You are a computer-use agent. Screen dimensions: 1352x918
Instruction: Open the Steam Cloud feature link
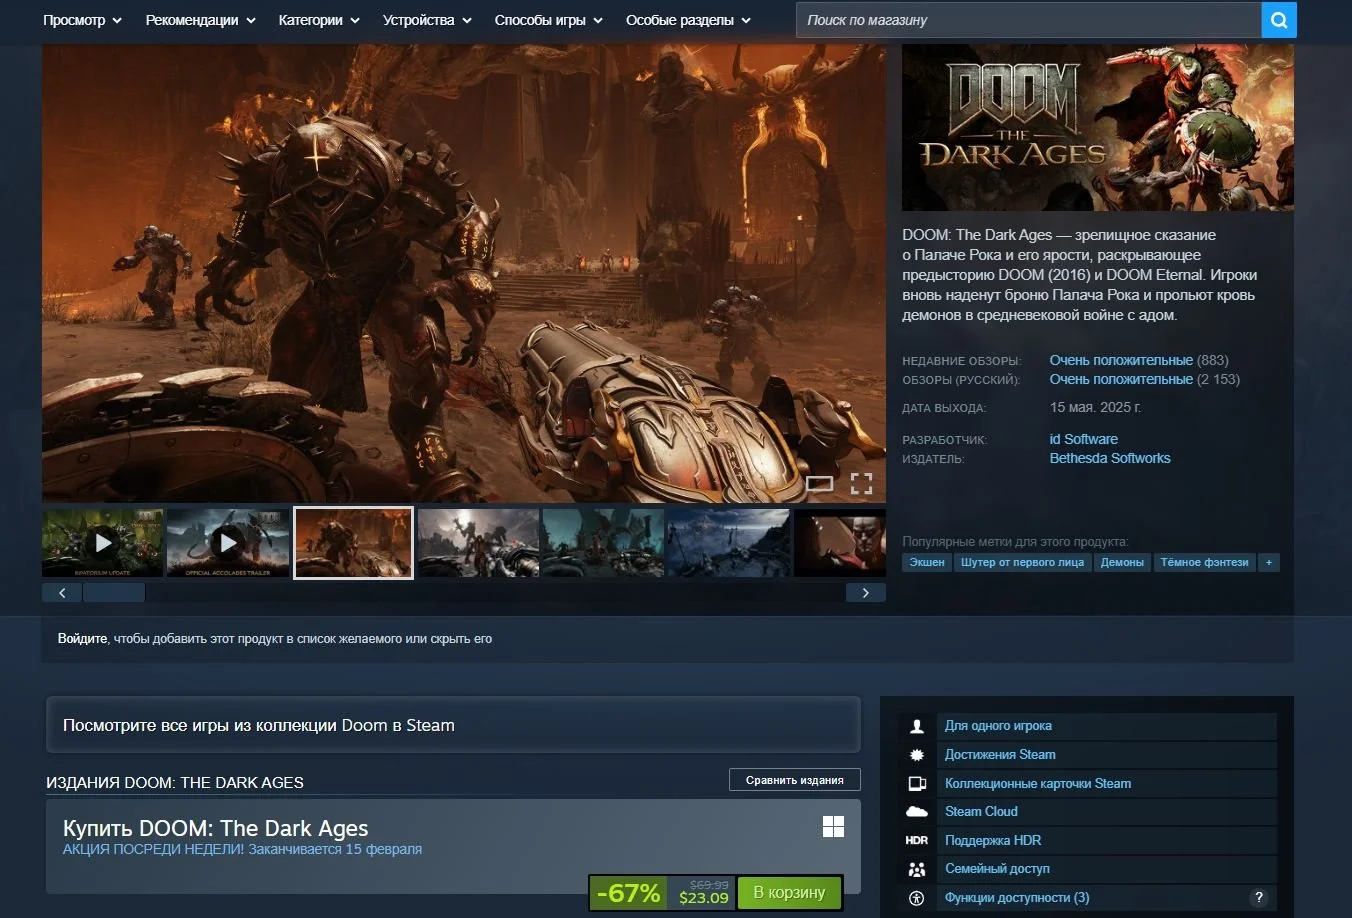981,812
